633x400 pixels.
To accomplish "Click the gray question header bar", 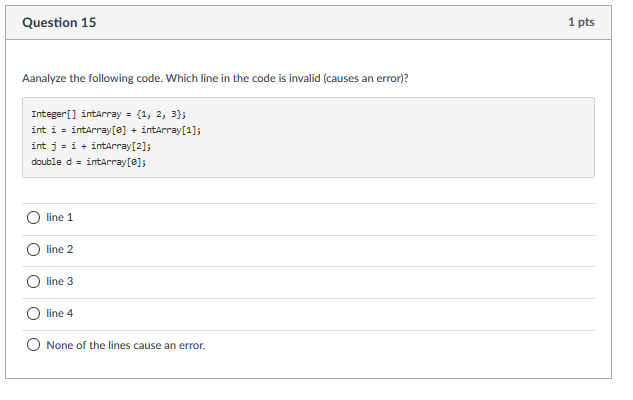I will point(320,22).
